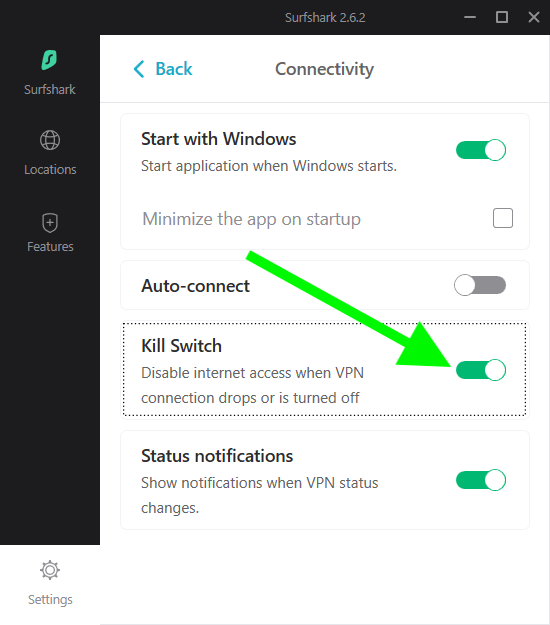Toggle Start with Windows switch
Screen dimensions: 550x625
(x=481, y=150)
